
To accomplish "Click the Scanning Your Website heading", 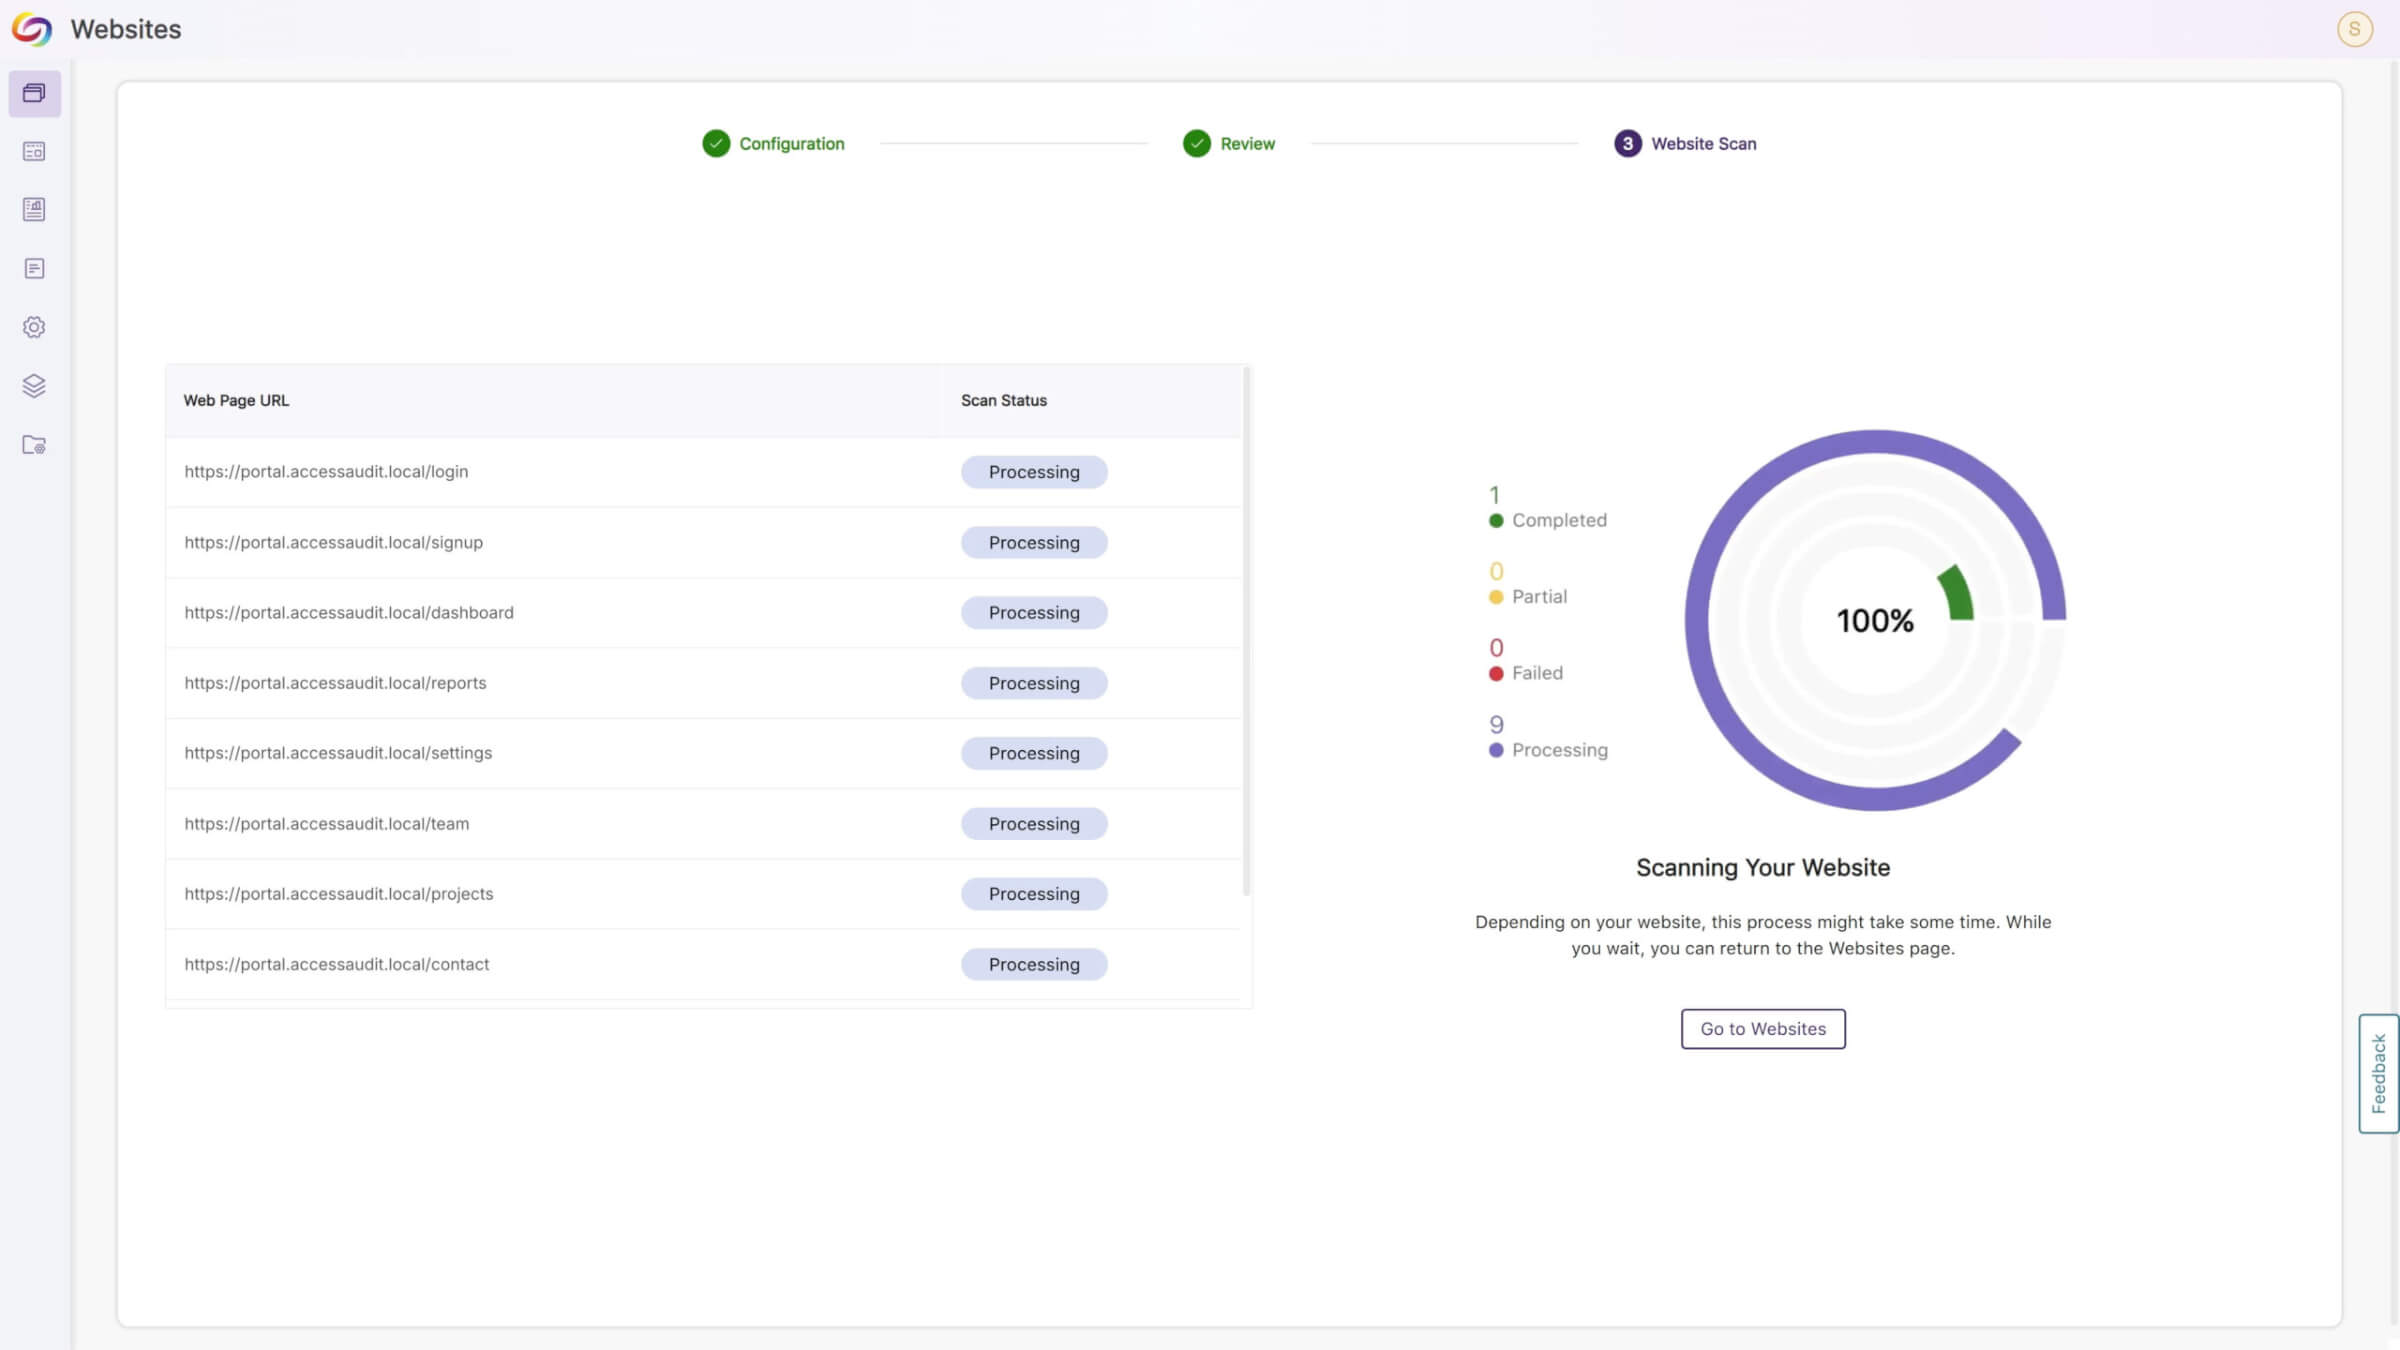I will (x=1763, y=868).
